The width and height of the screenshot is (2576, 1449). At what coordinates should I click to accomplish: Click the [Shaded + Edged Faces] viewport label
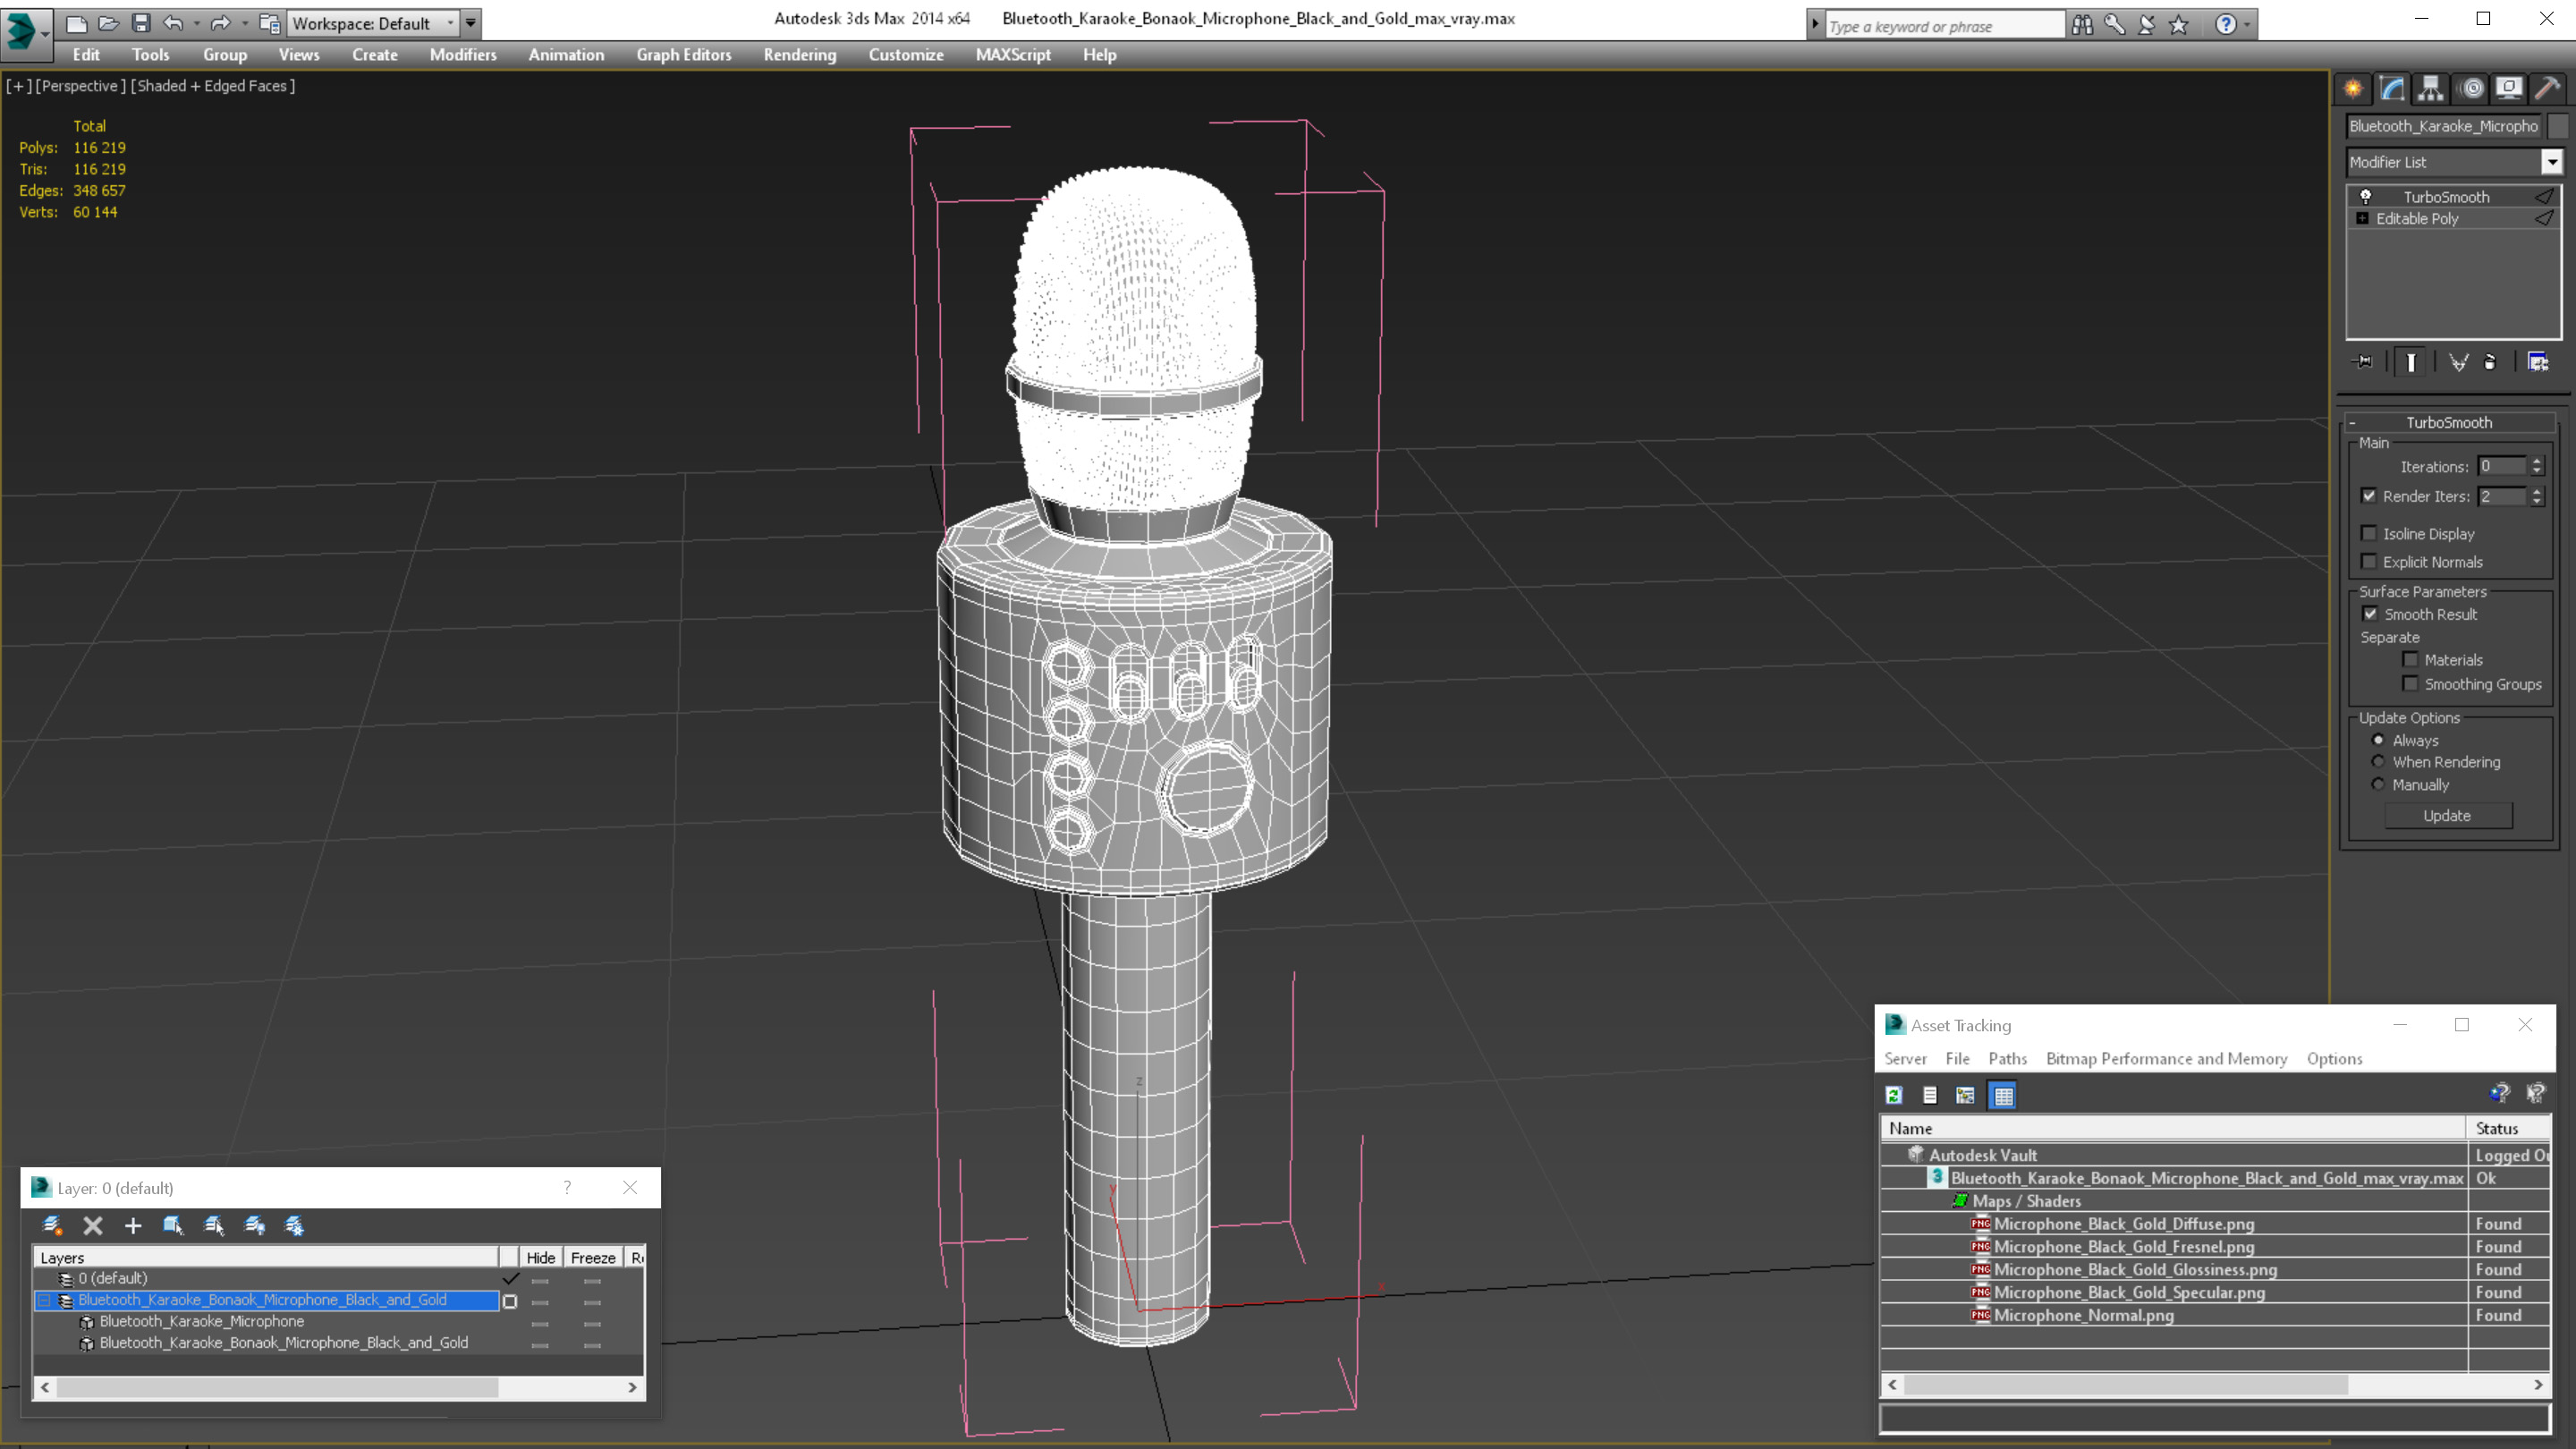213,86
